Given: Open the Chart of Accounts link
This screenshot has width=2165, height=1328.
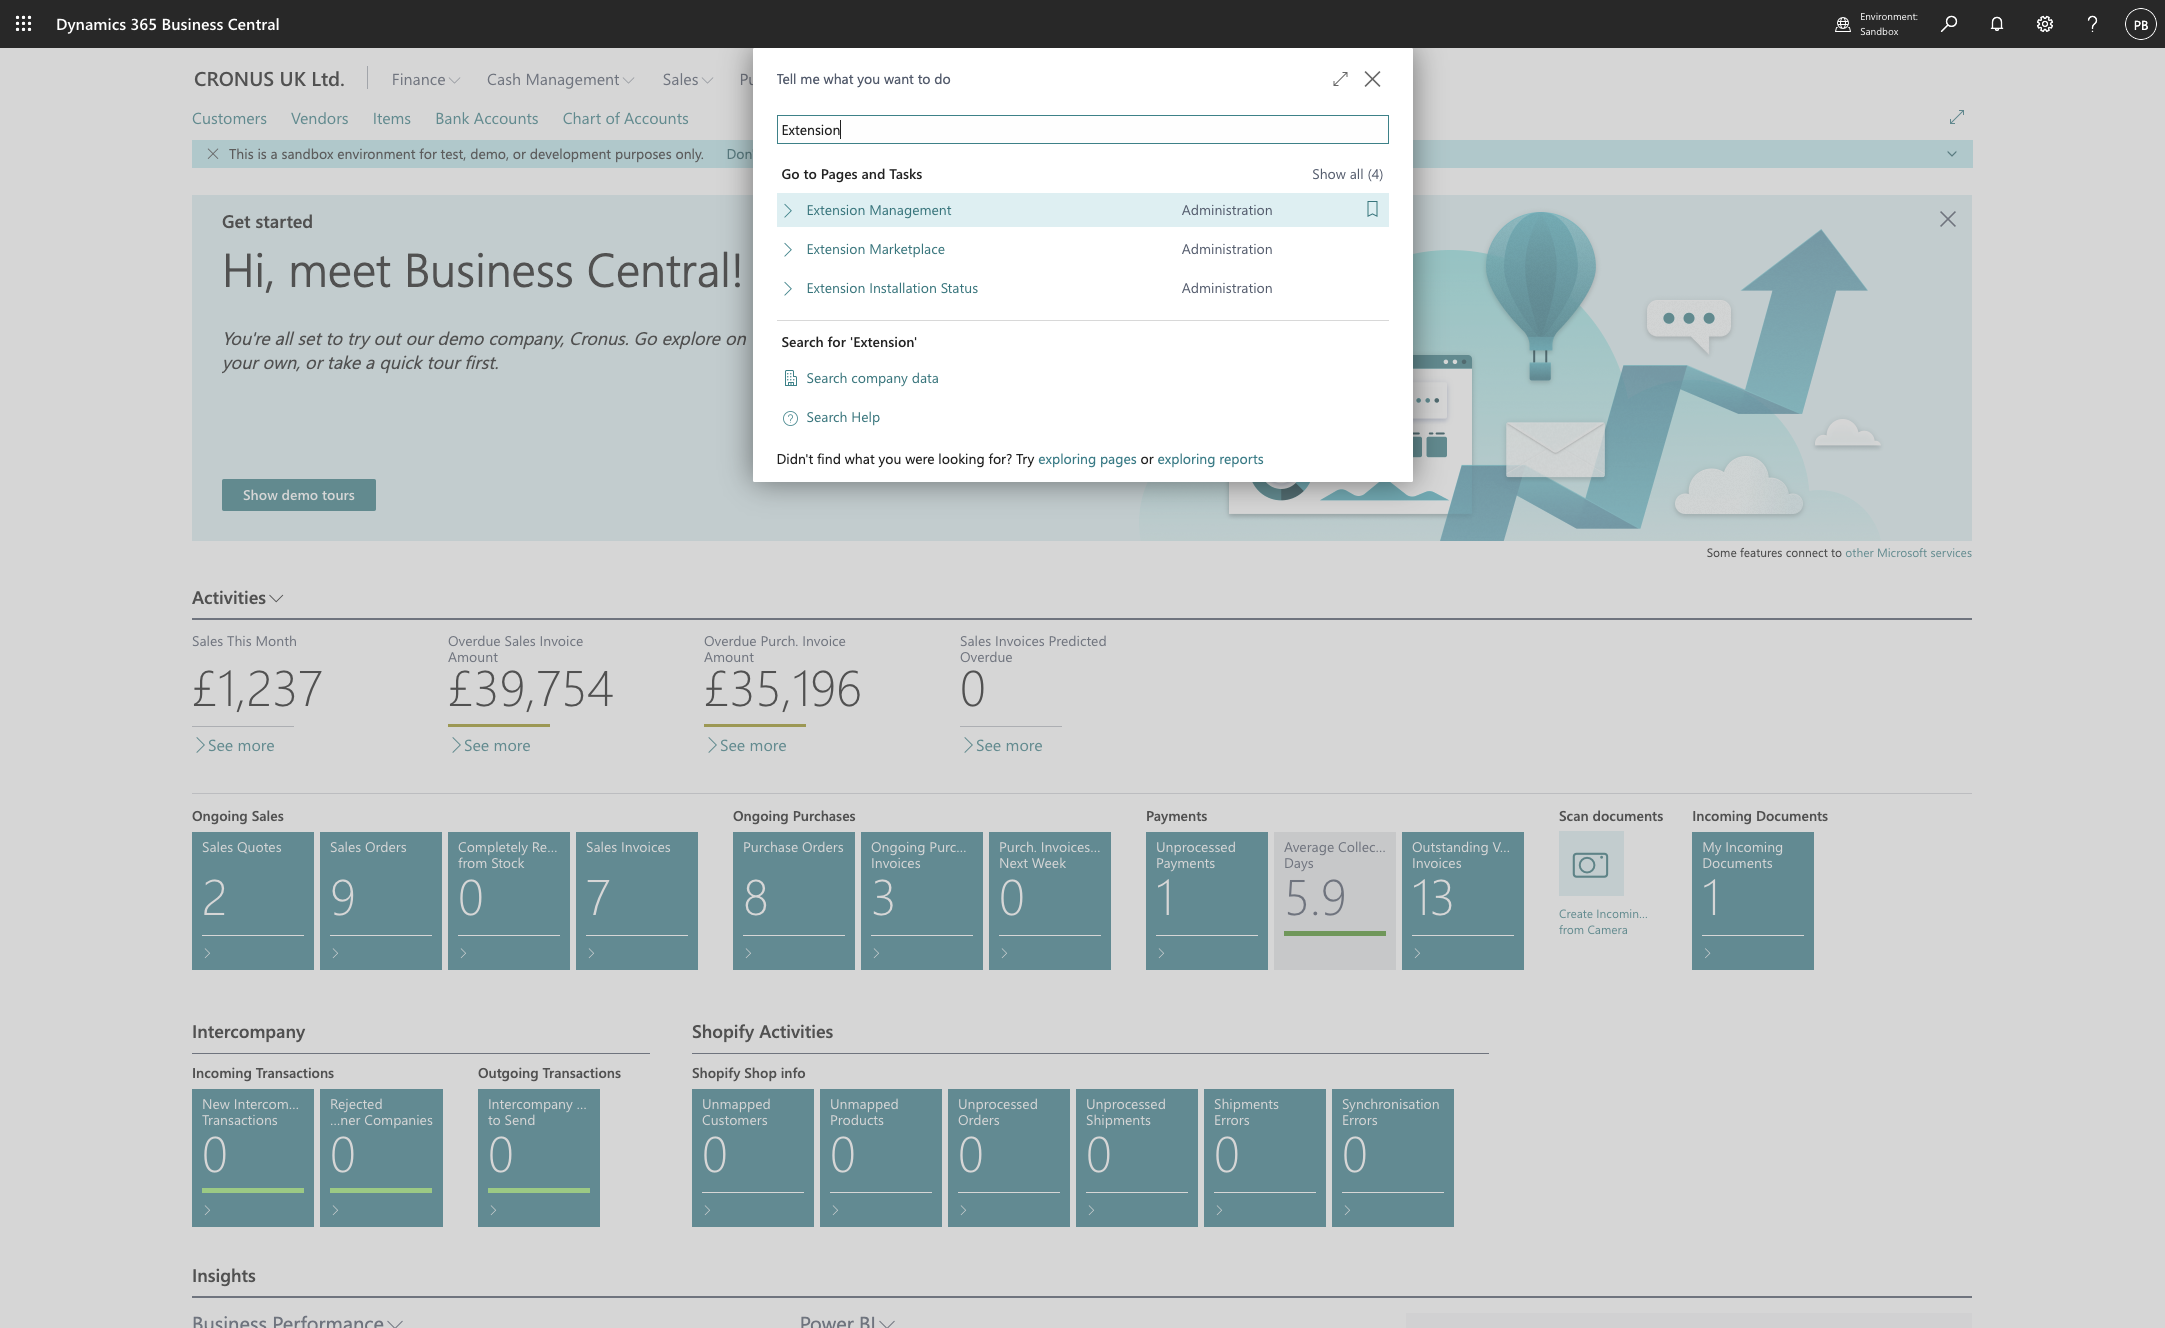Looking at the screenshot, I should click(x=626, y=118).
